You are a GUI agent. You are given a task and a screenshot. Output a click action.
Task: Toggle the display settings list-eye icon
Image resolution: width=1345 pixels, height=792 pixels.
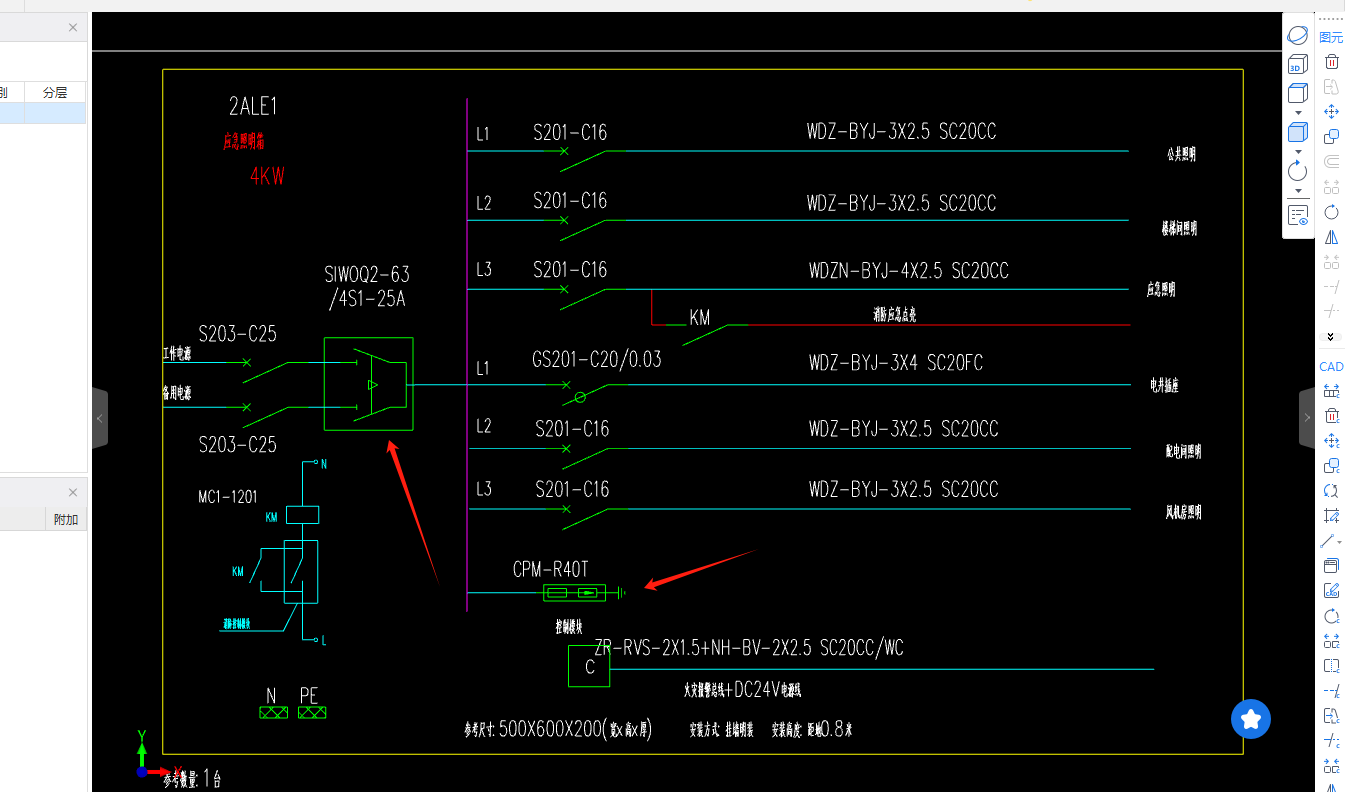pyautogui.click(x=1297, y=215)
